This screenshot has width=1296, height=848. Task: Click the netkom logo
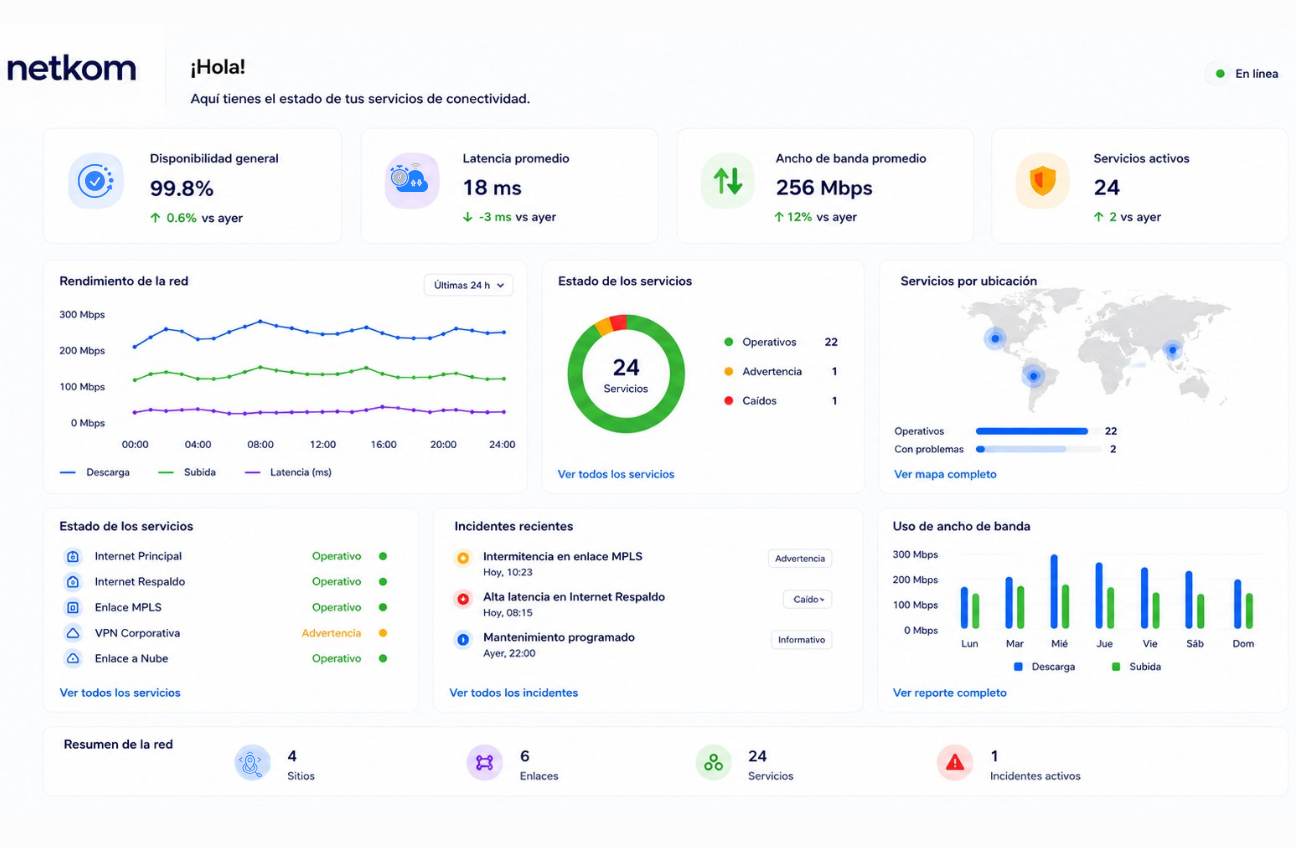click(x=71, y=68)
